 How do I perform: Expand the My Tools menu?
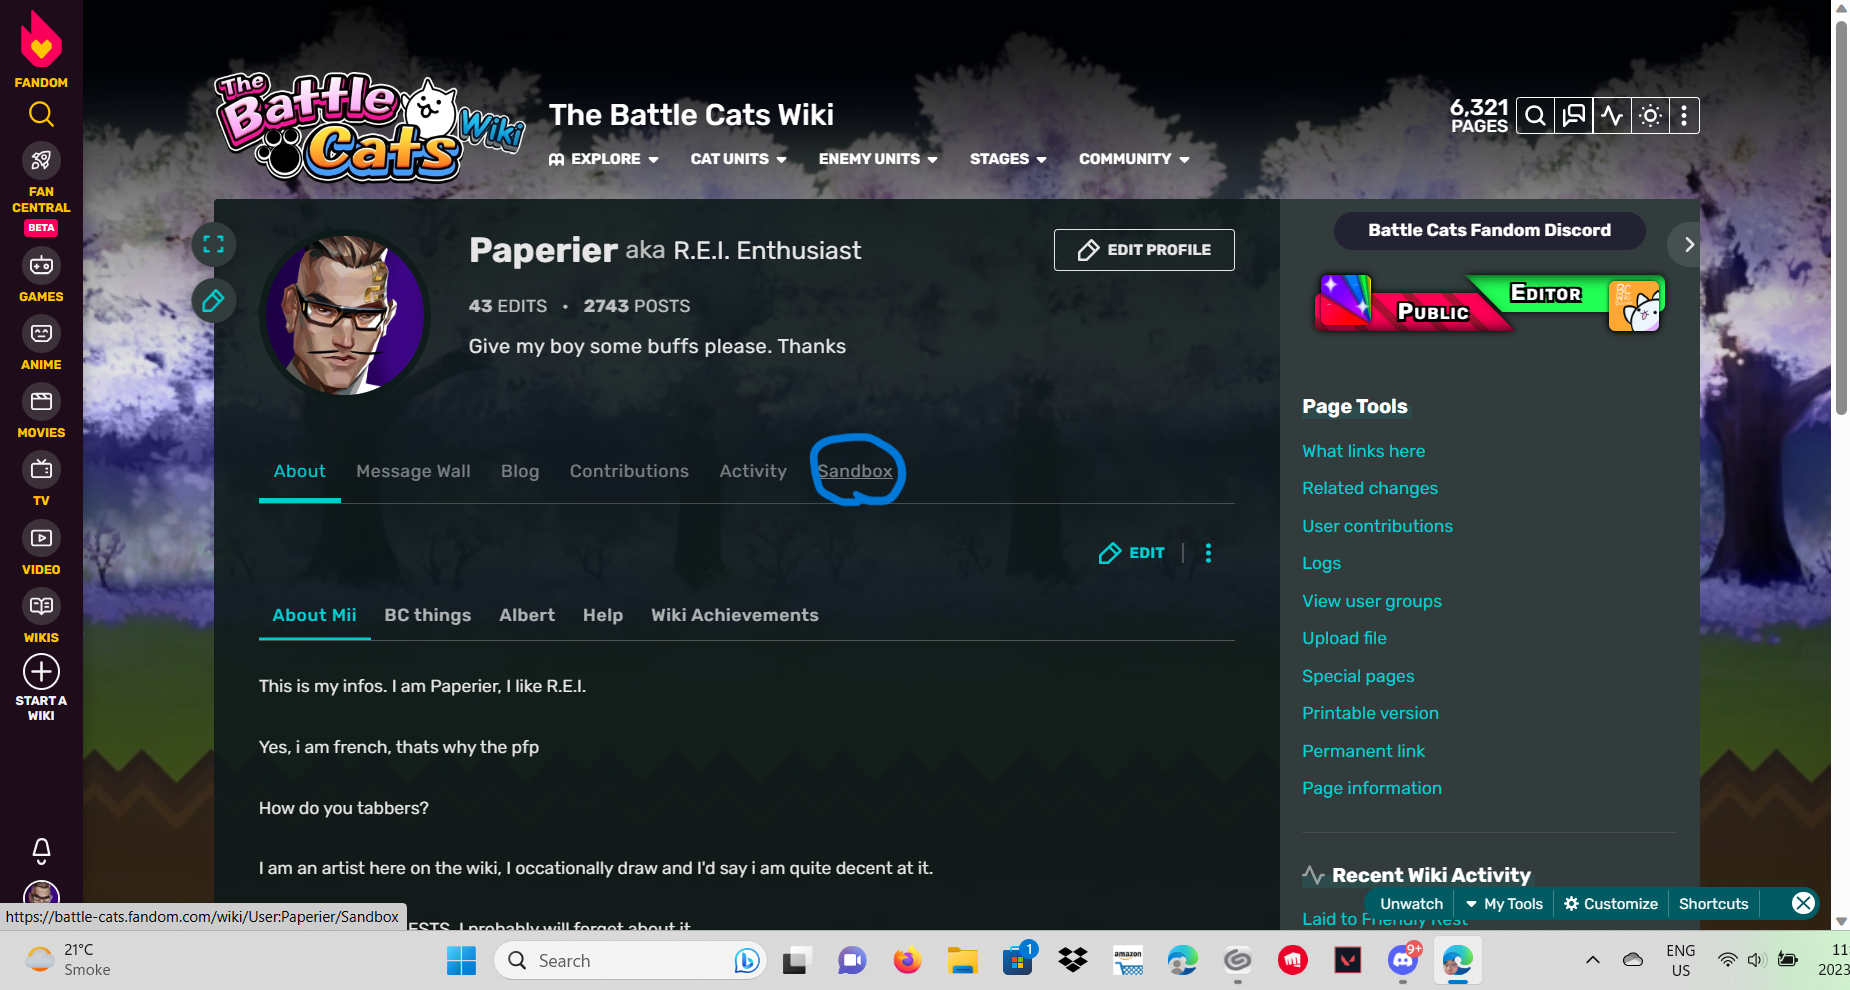[1504, 904]
